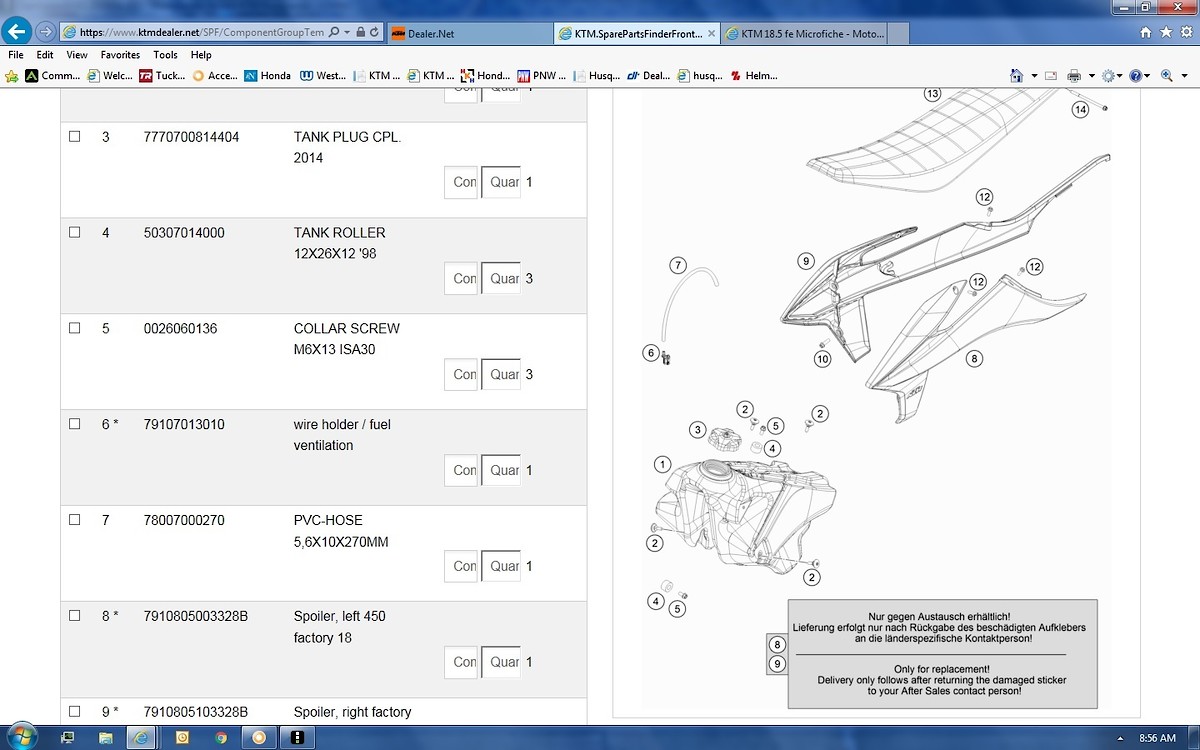The width and height of the screenshot is (1200, 750).
Task: Switch to the Dealer.Net tab
Action: coord(468,33)
